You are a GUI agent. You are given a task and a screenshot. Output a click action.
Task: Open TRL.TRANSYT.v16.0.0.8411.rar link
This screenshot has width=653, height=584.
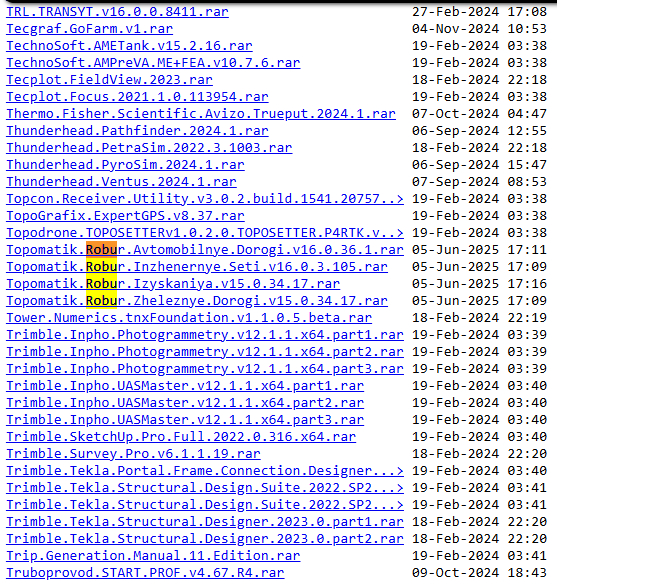click(117, 12)
